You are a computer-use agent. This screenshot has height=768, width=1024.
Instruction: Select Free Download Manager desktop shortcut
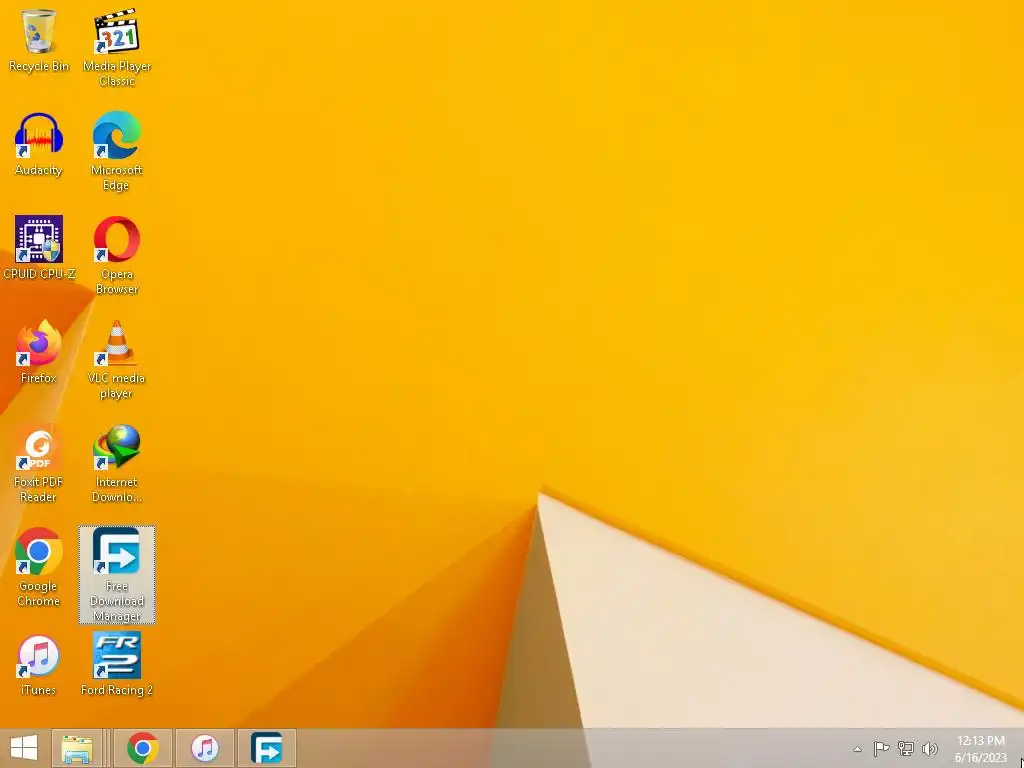coord(117,574)
